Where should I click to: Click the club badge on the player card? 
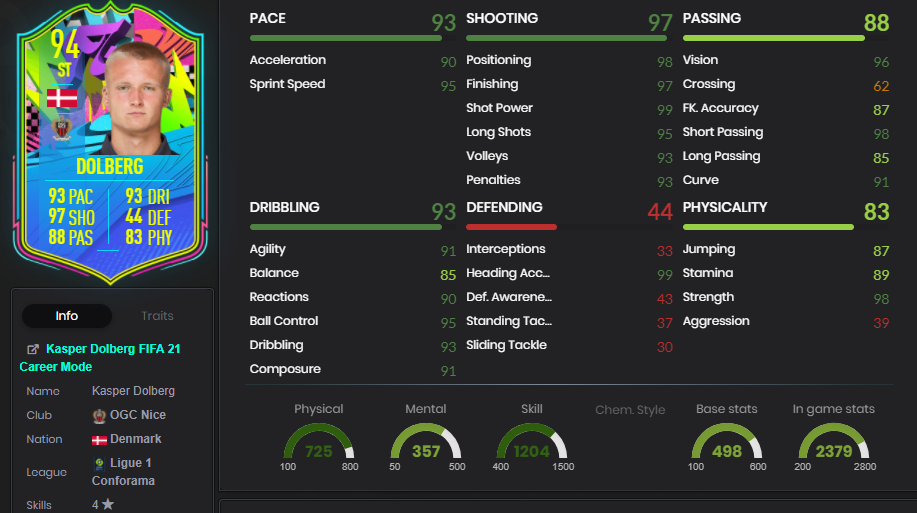click(62, 128)
